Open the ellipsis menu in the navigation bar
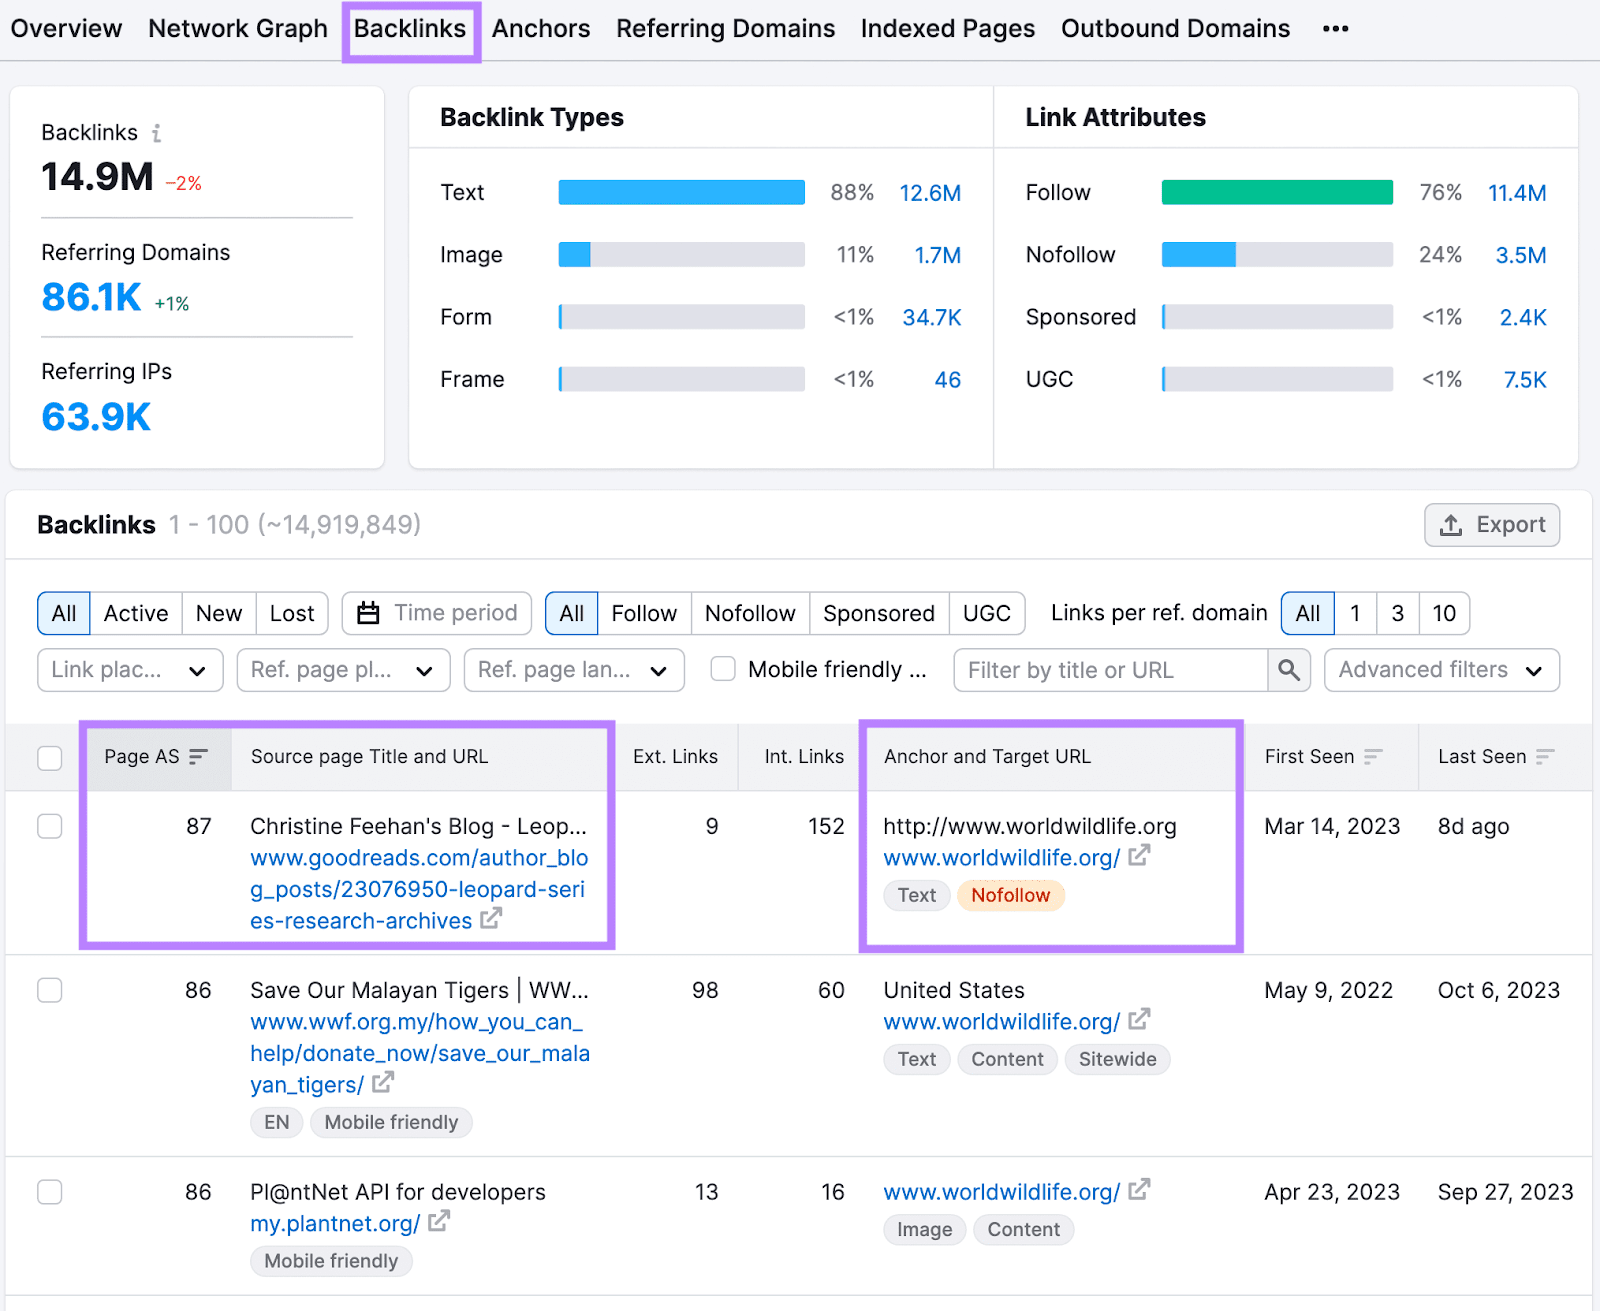This screenshot has width=1600, height=1311. 1335,29
